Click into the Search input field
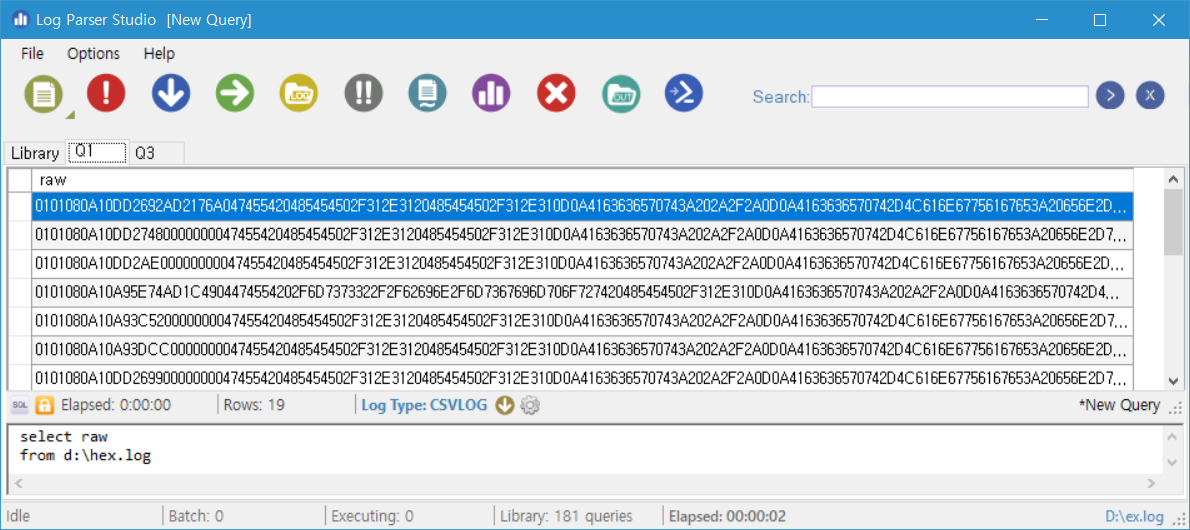Screen dimensions: 1190x530 [949, 96]
